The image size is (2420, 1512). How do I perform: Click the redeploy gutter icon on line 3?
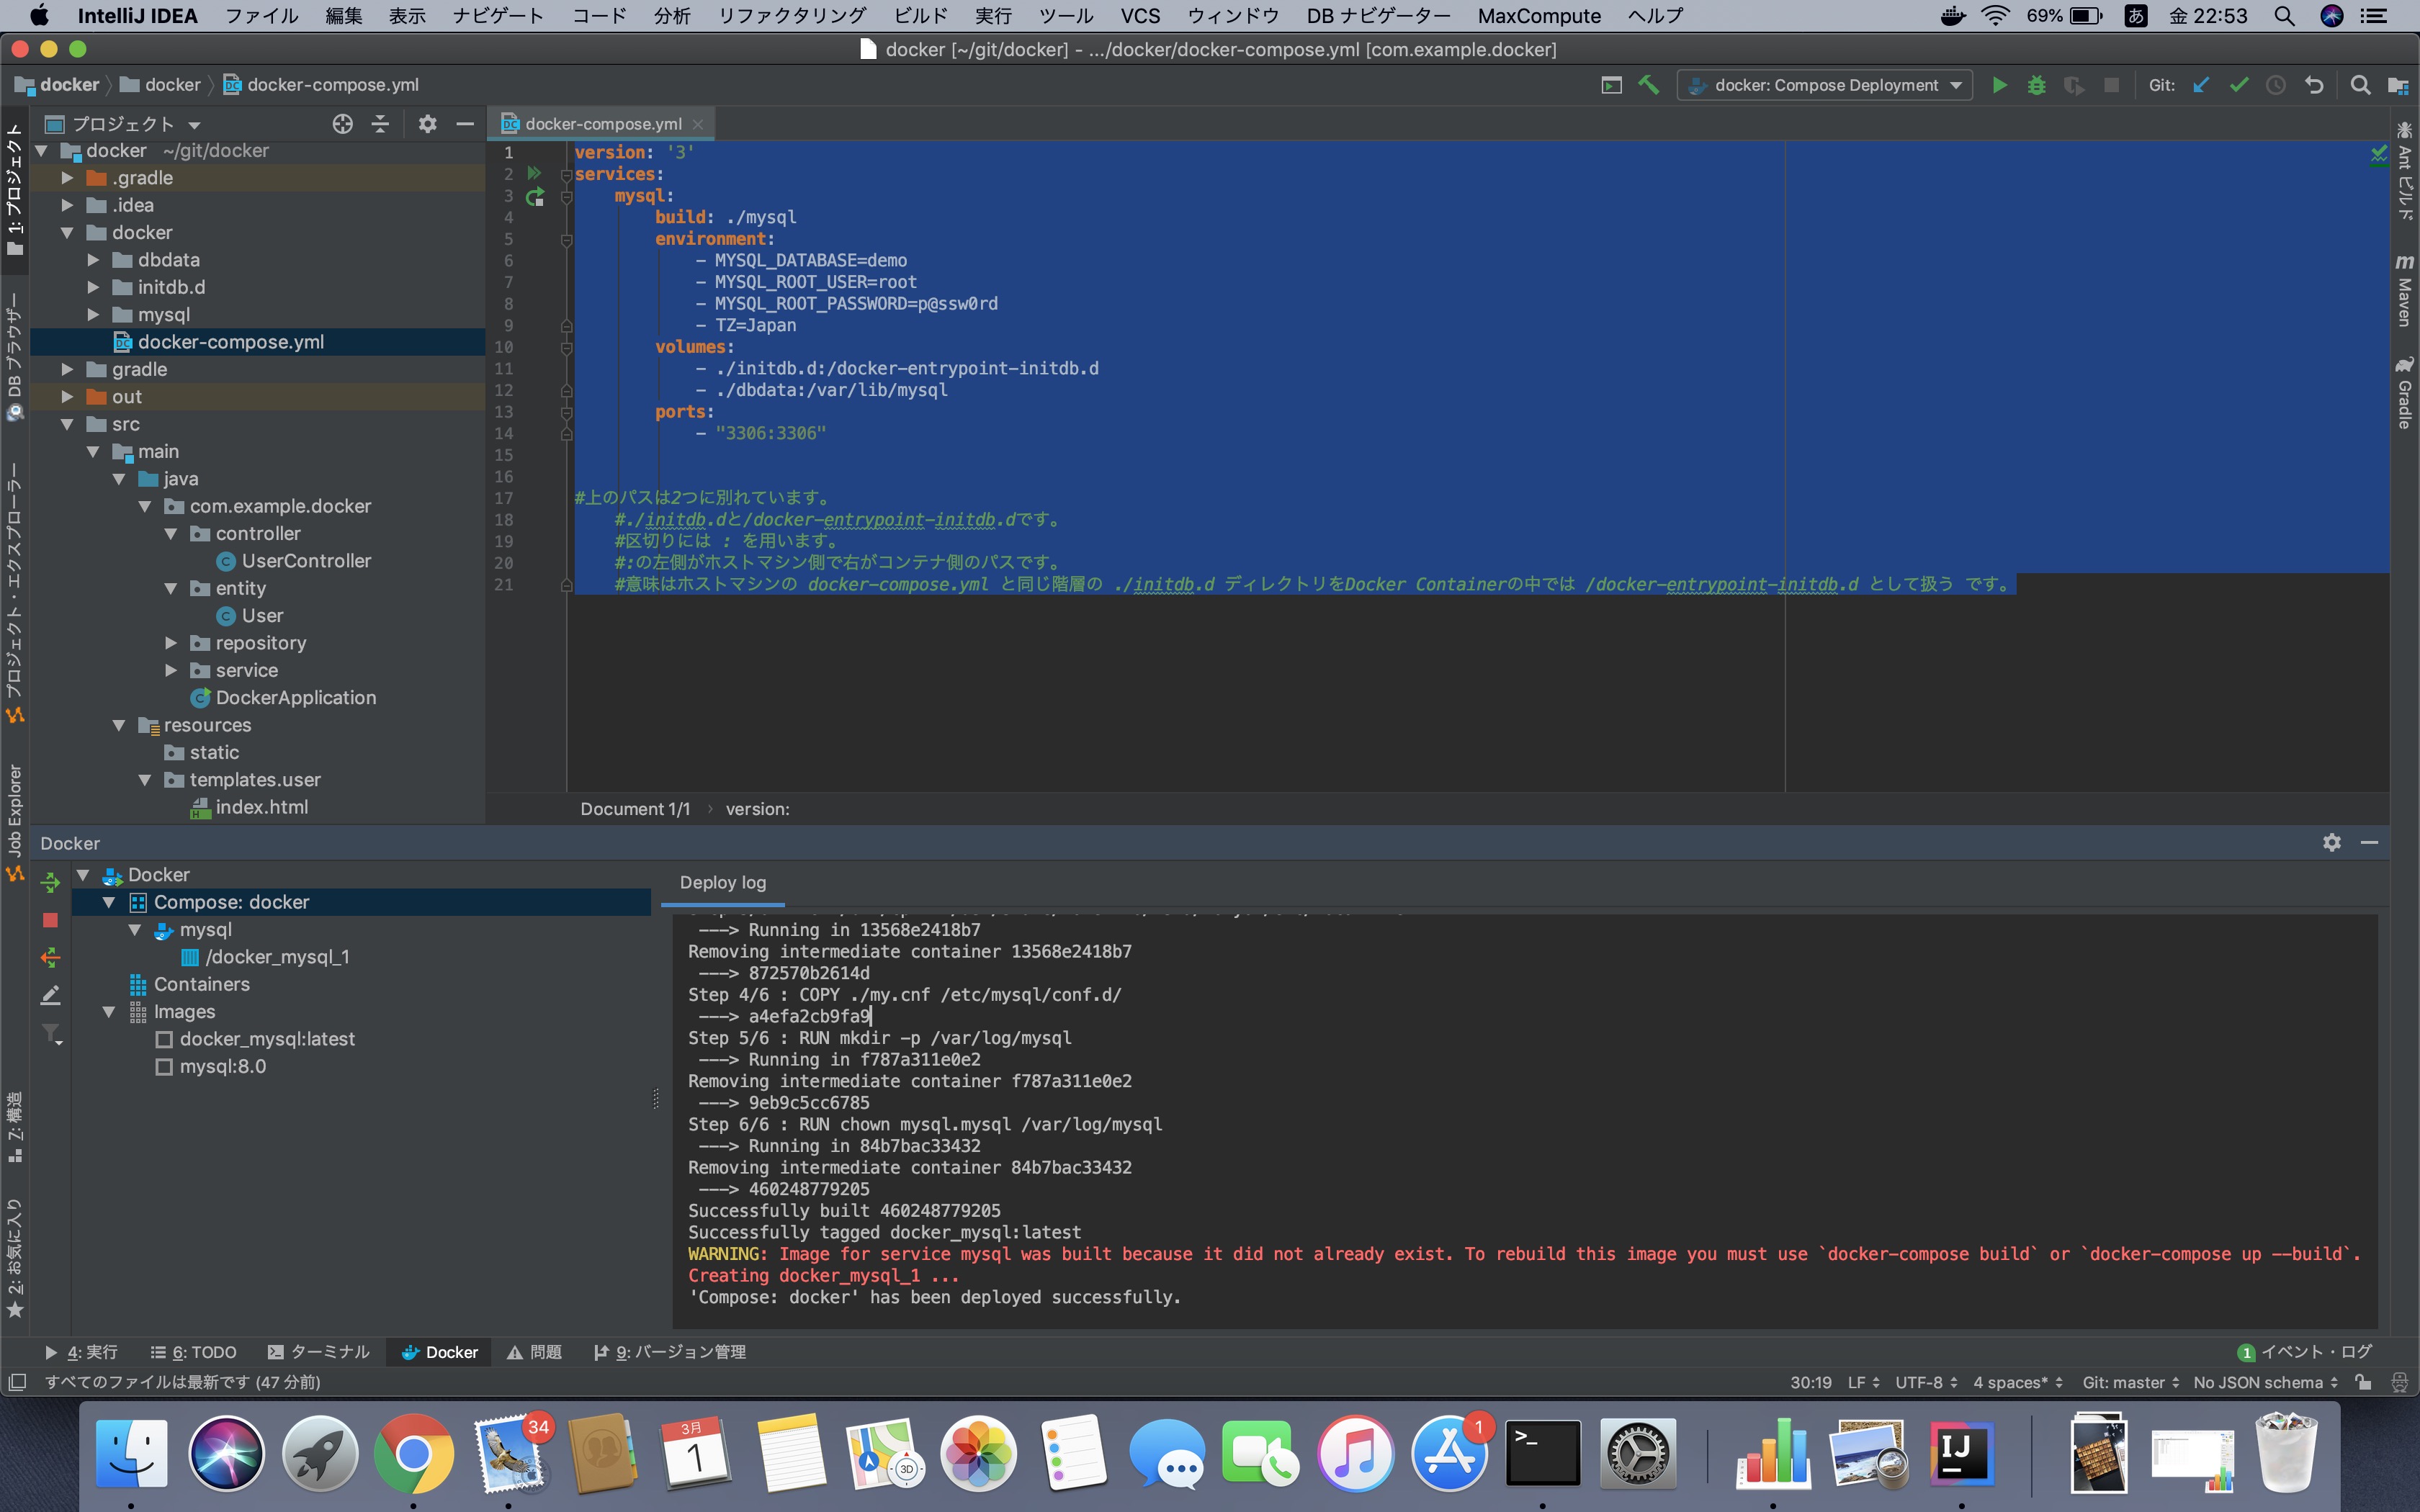point(535,196)
